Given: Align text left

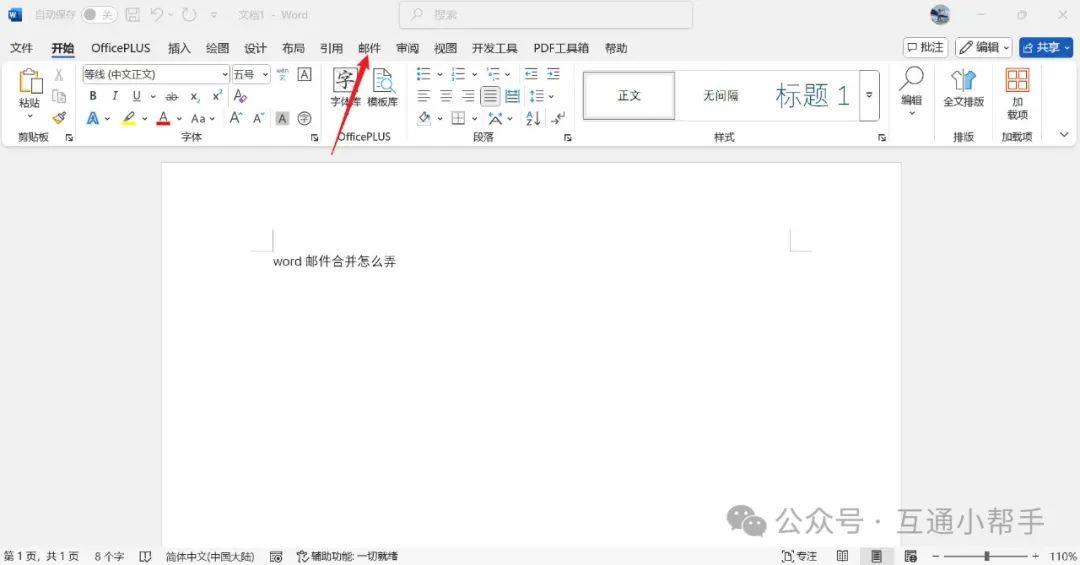Looking at the screenshot, I should (424, 96).
